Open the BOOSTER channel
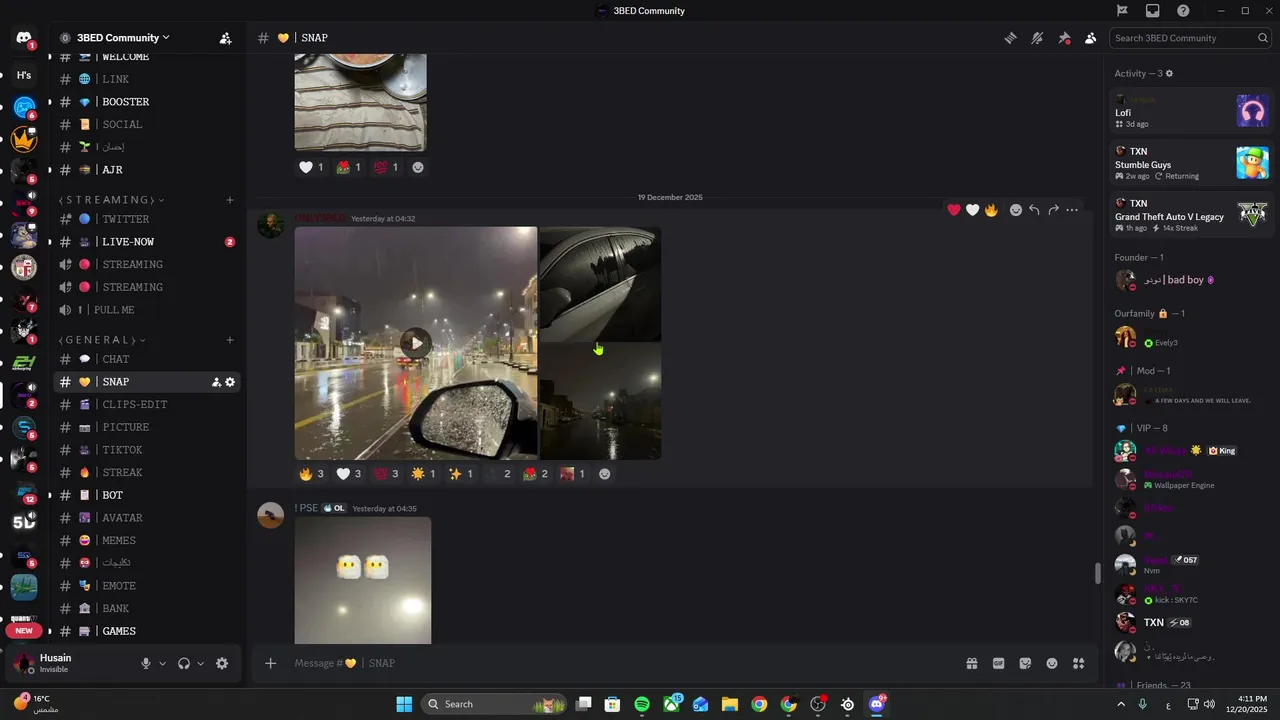This screenshot has width=1280, height=720. (147, 102)
